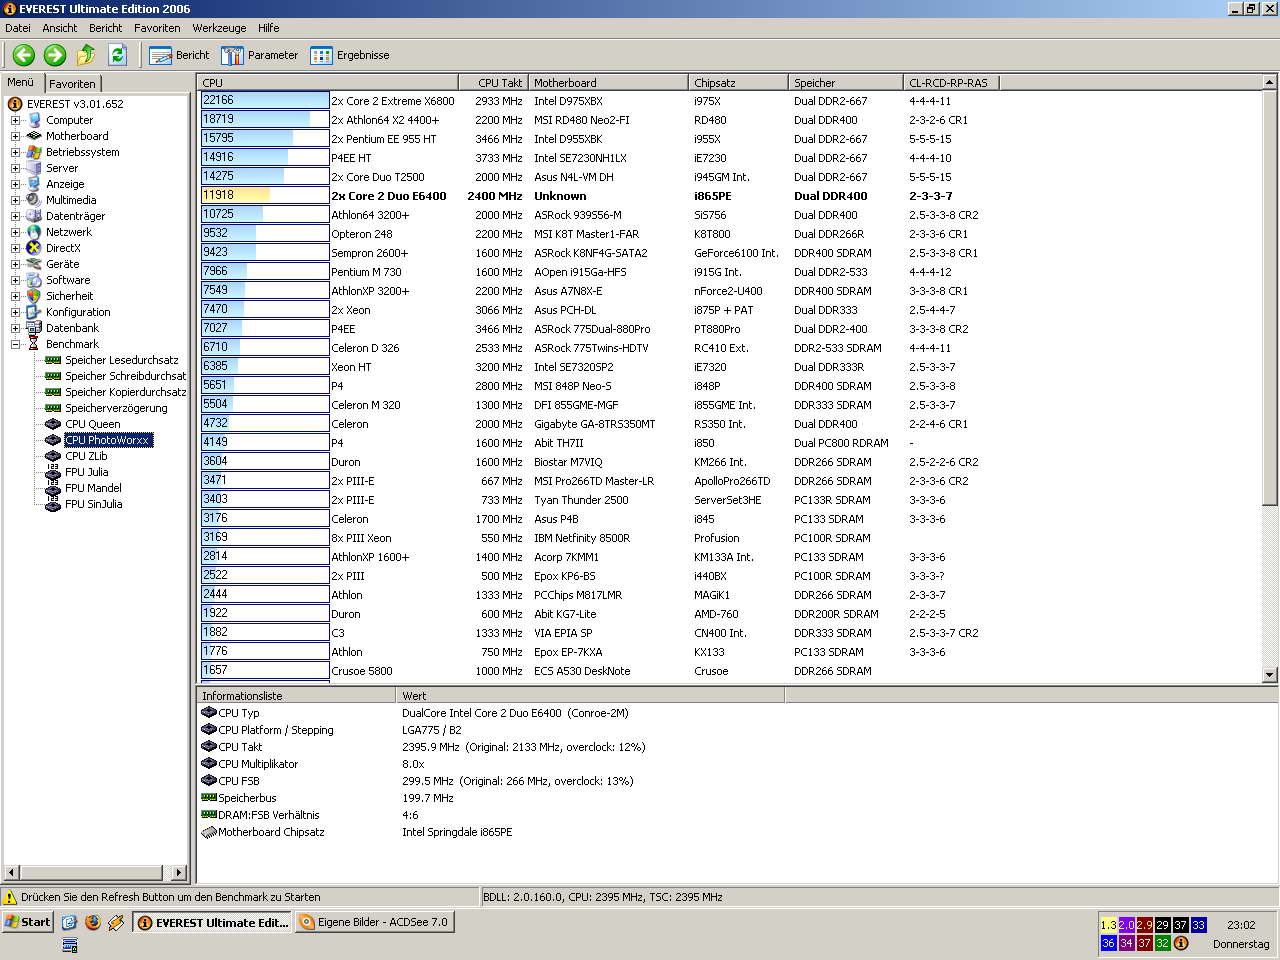Click the scroll down arrow of results list
The width and height of the screenshot is (1280, 960).
(1270, 675)
